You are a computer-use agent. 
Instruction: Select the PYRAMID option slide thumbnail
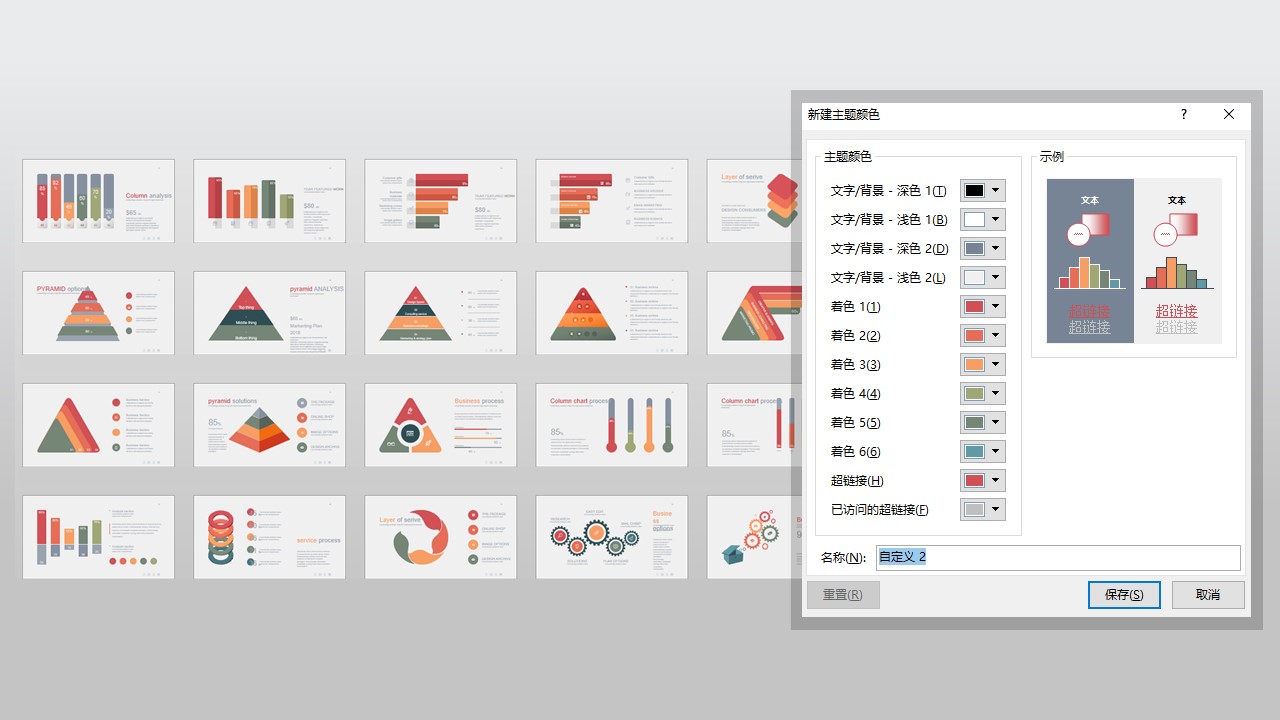(98, 313)
